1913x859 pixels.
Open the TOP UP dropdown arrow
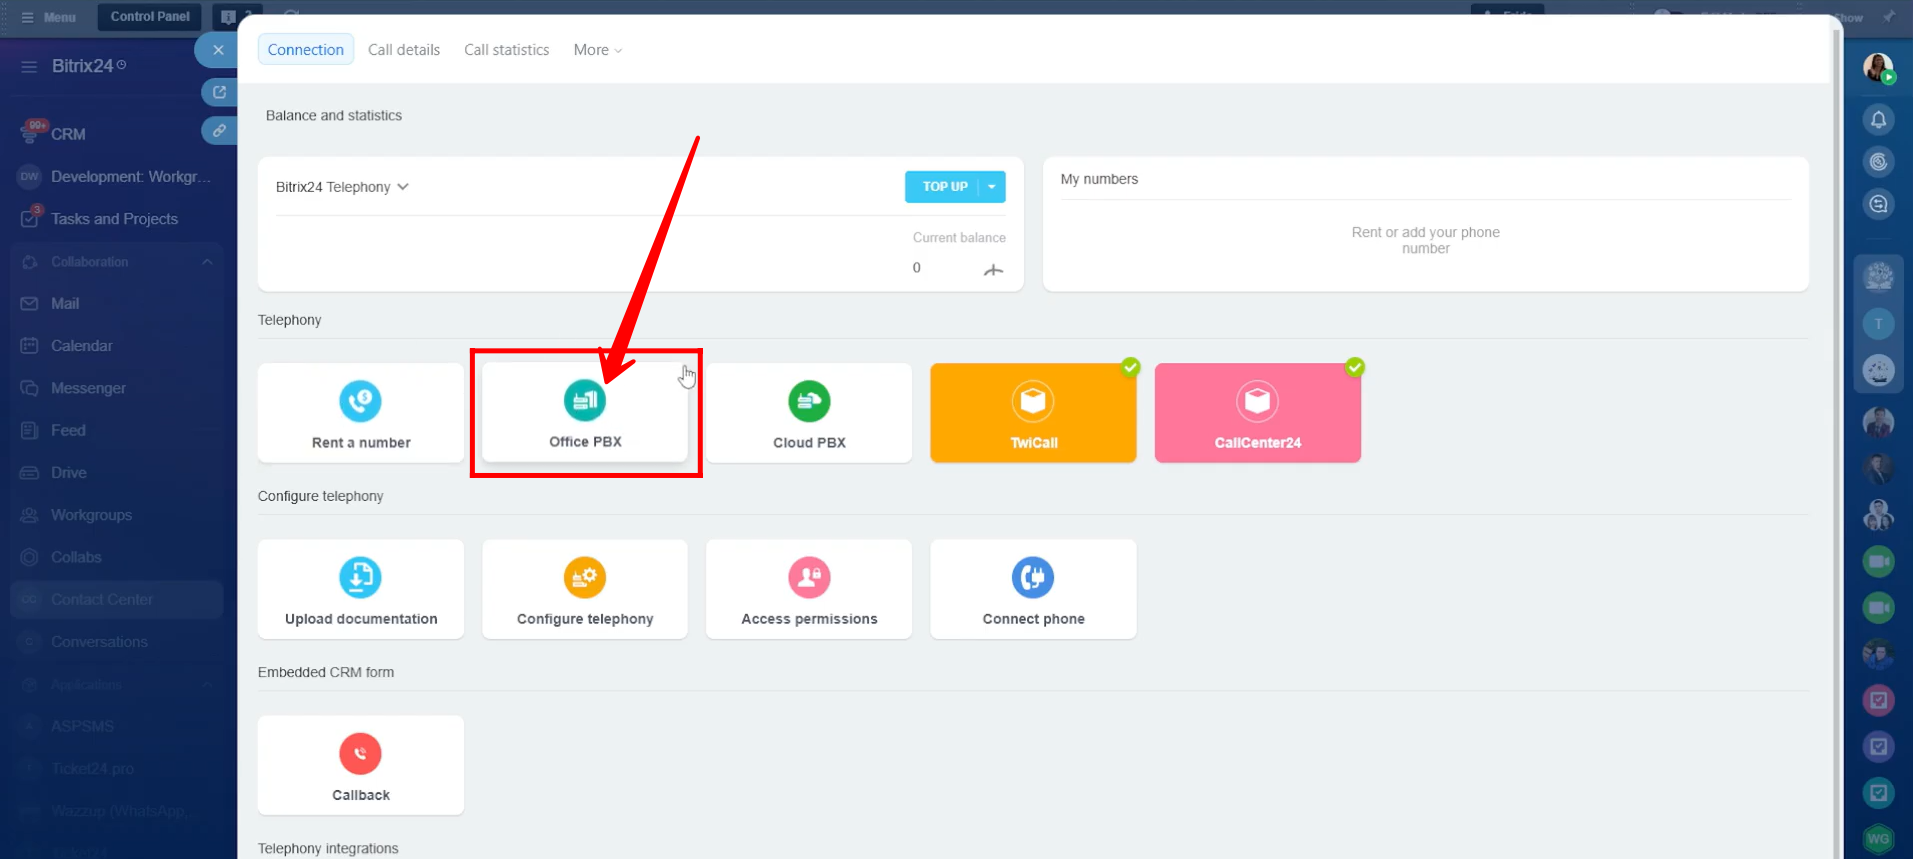[992, 187]
